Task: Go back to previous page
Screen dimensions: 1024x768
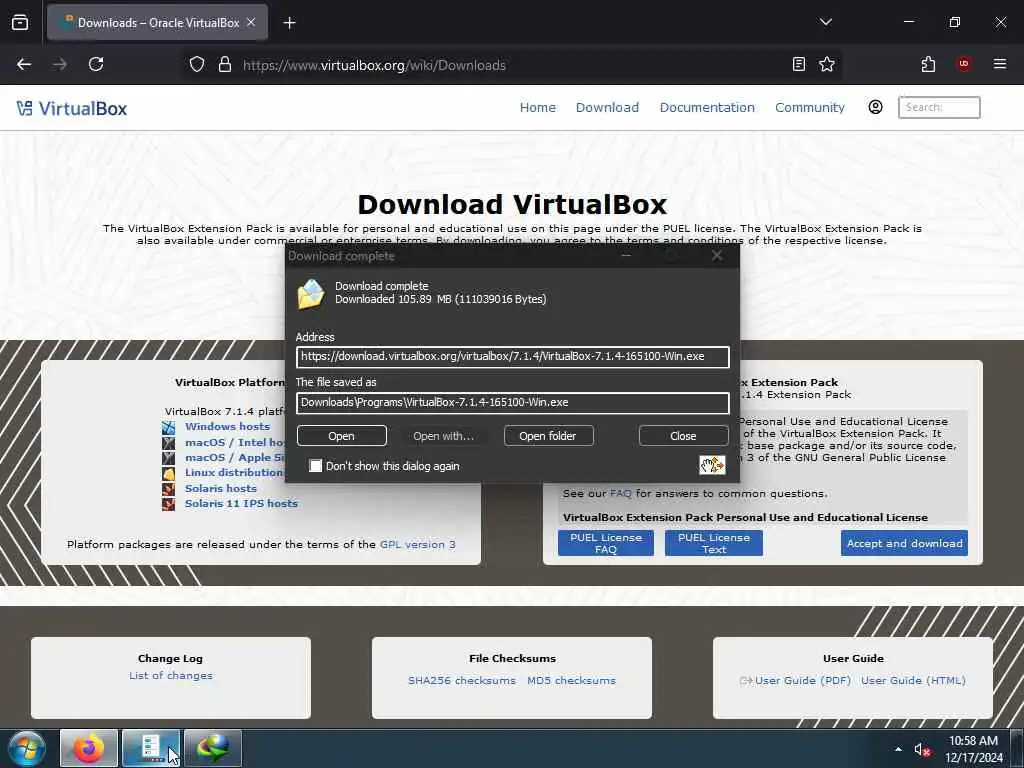Action: point(24,64)
